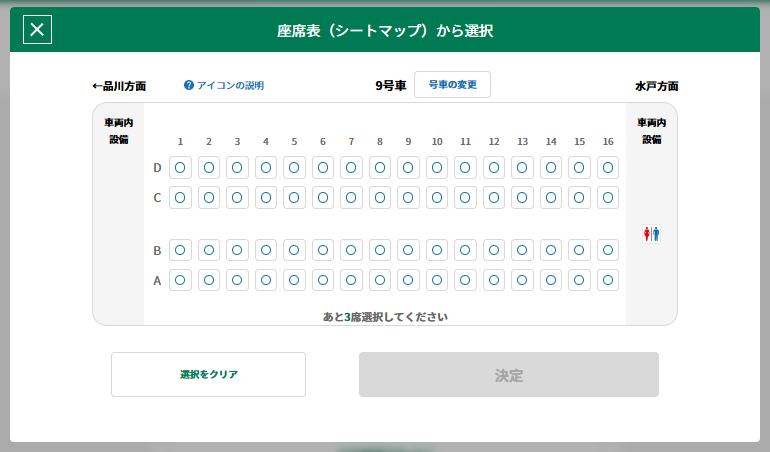This screenshot has height=452, width=770.
Task: Select seat 9A
Action: click(408, 280)
